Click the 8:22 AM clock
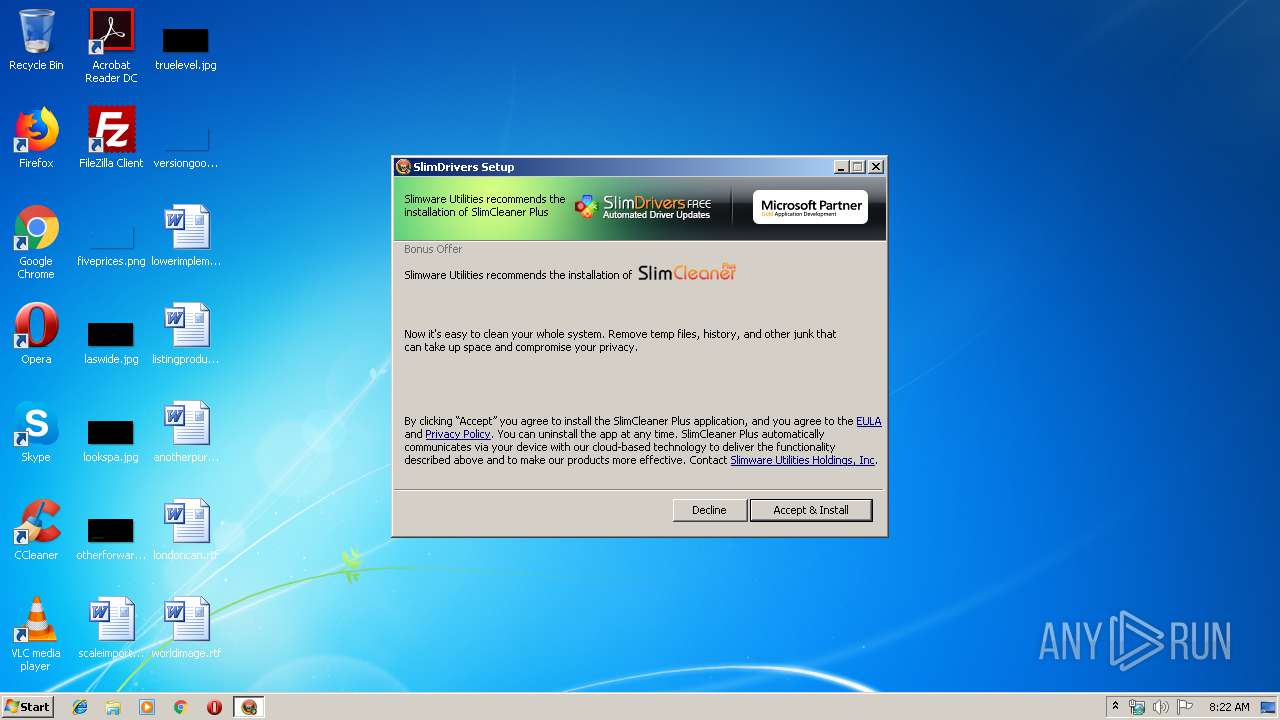The height and width of the screenshot is (720, 1280). tap(1228, 707)
